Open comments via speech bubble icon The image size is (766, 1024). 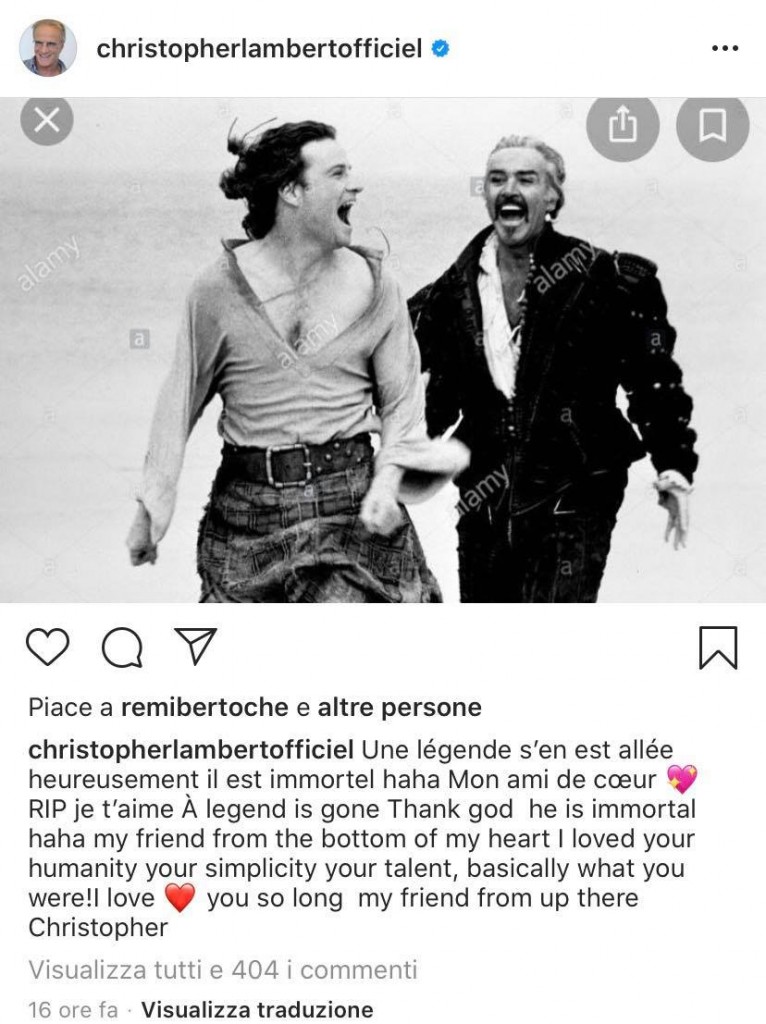tap(122, 647)
